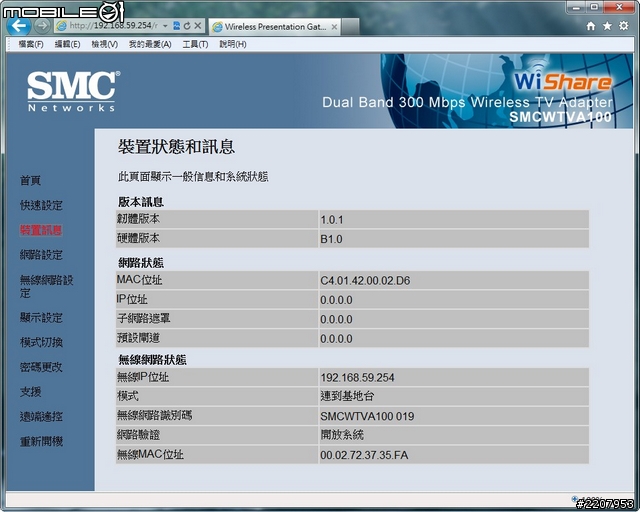This screenshot has width=640, height=512.
Task: Click the 韌體版本 row label
Action: tap(138, 219)
